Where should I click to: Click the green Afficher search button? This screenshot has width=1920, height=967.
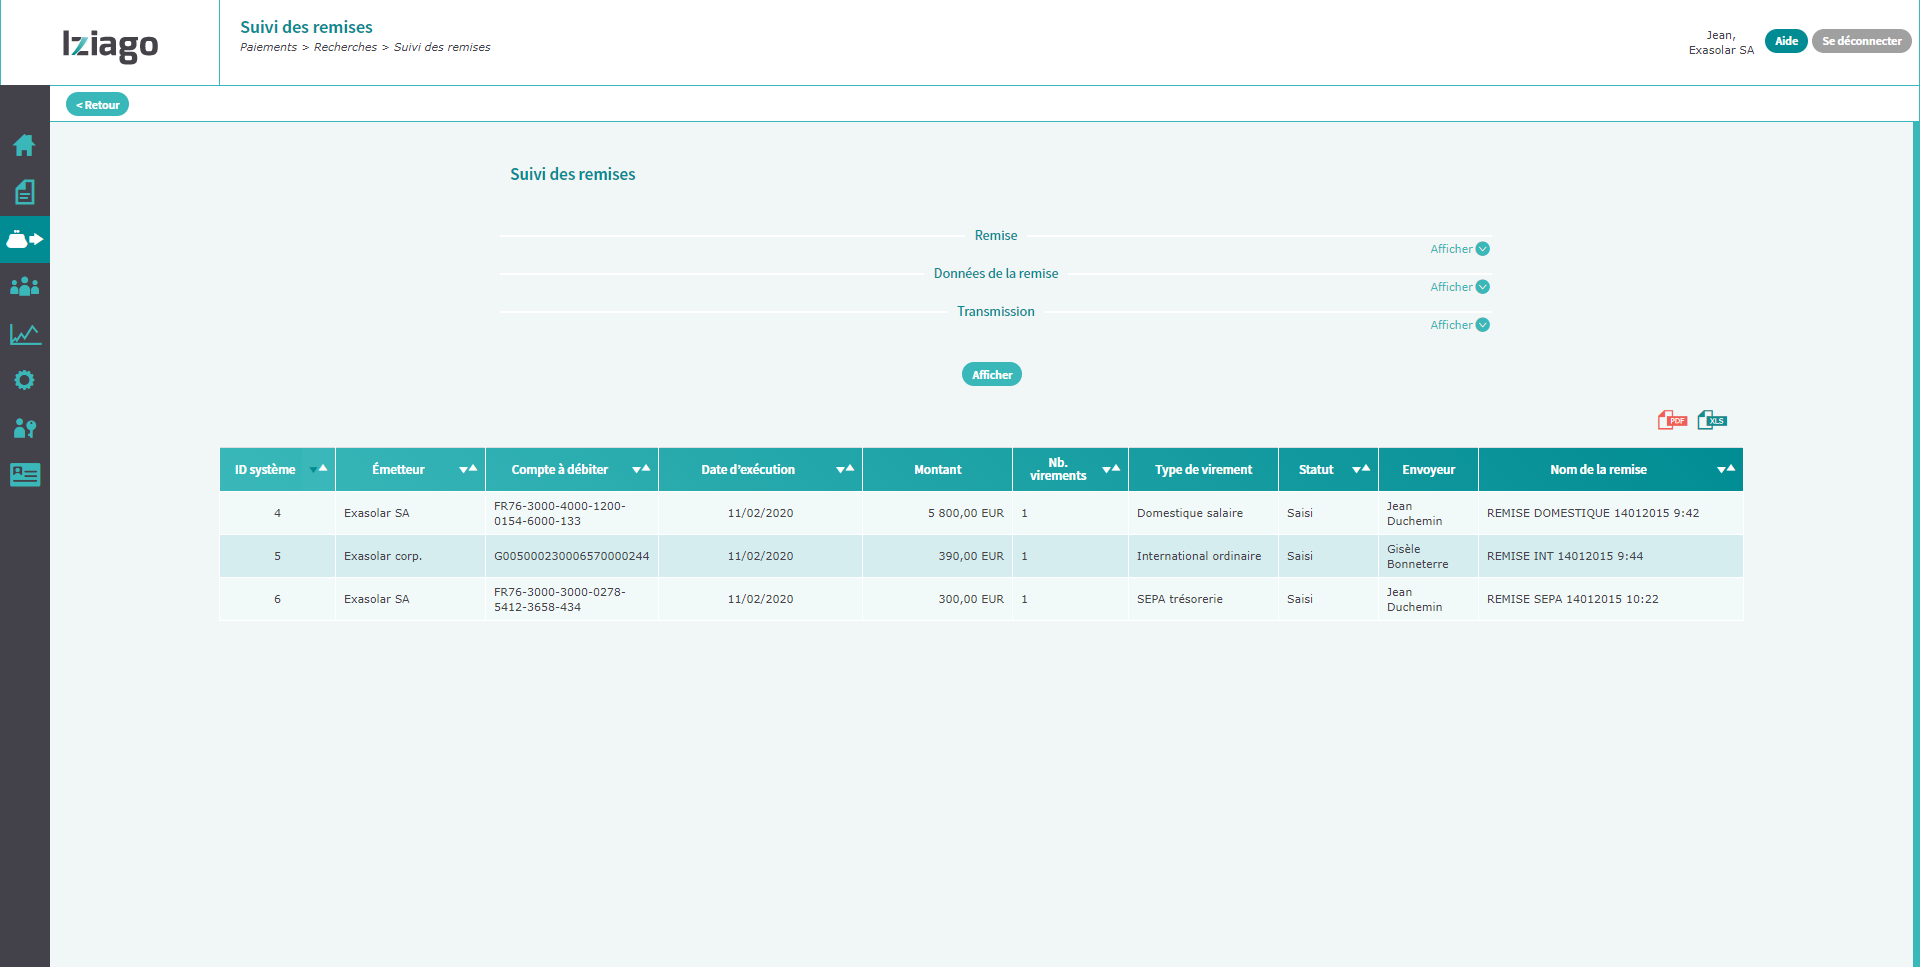pos(992,375)
